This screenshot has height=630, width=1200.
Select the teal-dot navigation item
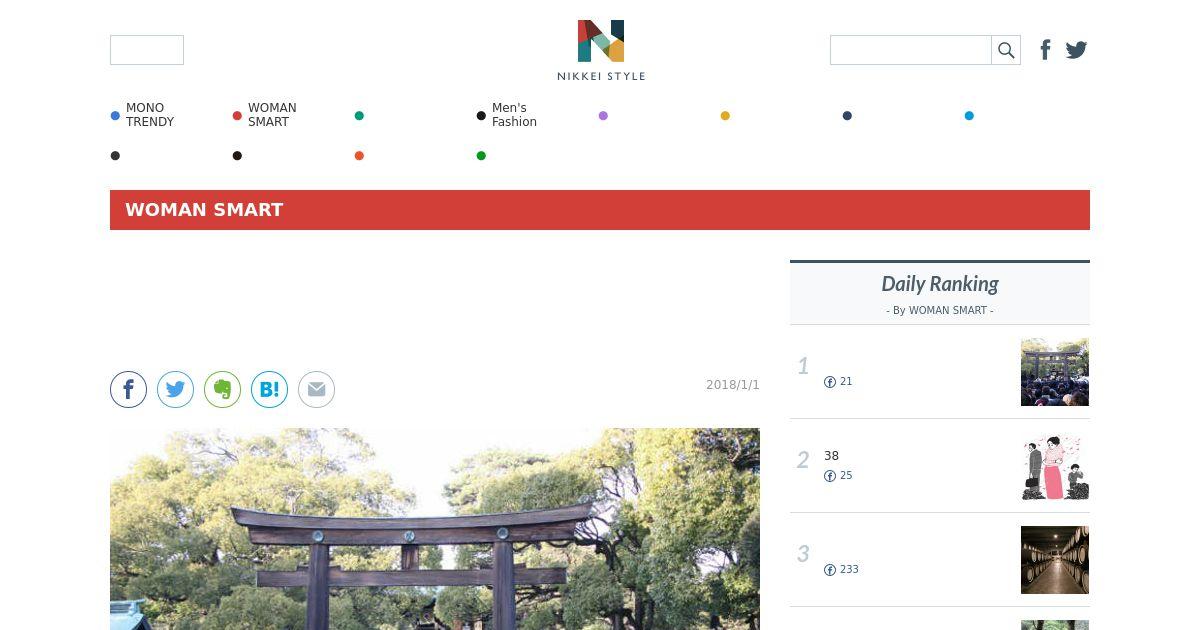pyautogui.click(x=359, y=116)
